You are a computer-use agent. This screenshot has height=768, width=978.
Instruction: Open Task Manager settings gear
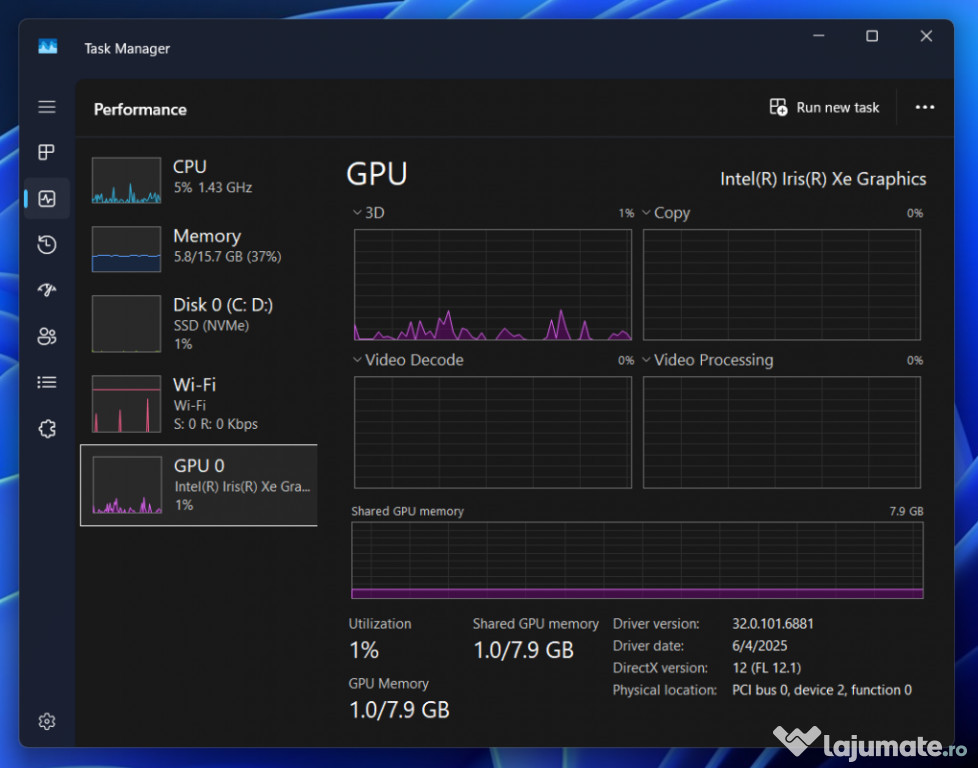tap(47, 721)
